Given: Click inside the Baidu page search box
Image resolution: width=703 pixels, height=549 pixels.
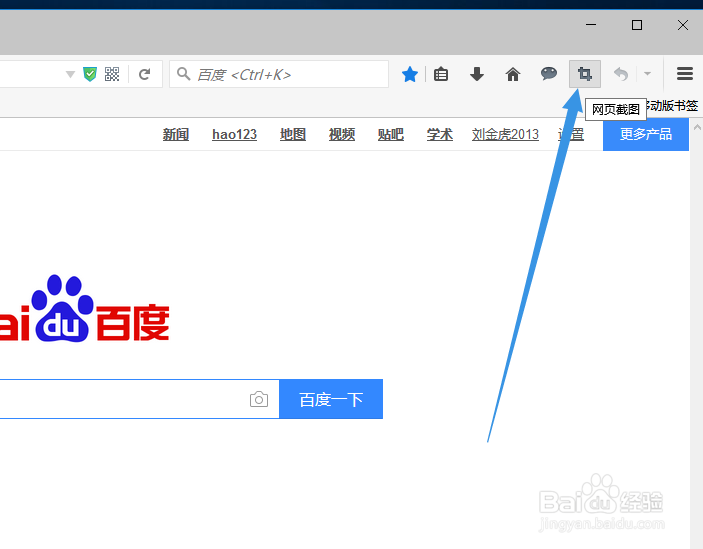Looking at the screenshot, I should [x=139, y=399].
